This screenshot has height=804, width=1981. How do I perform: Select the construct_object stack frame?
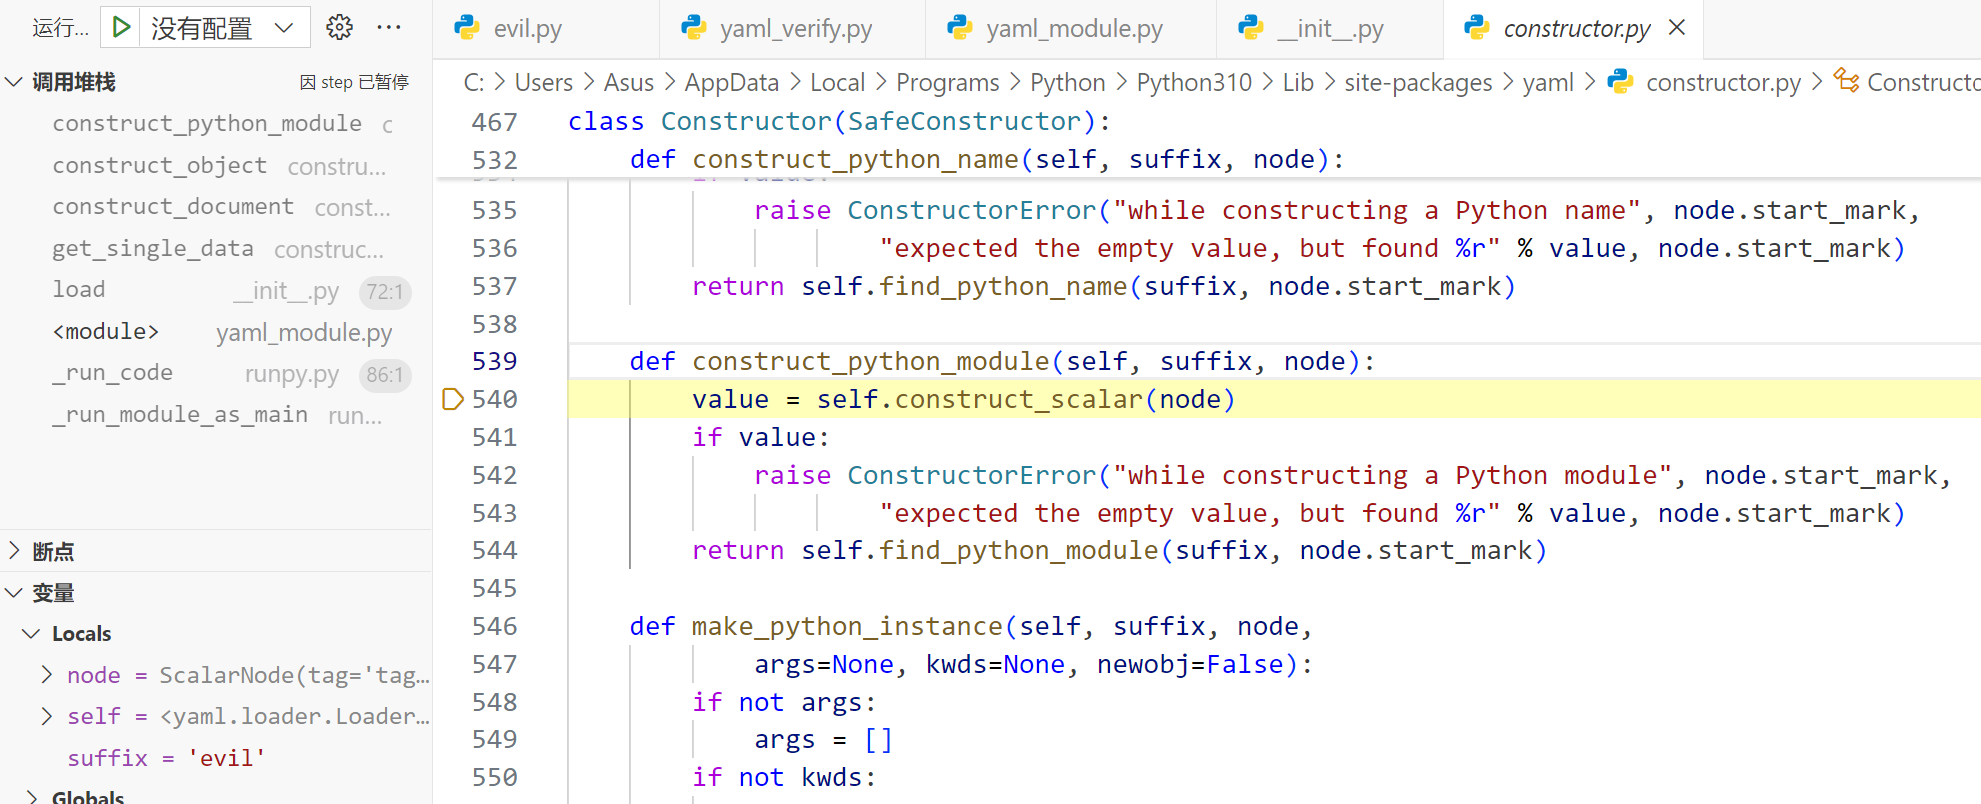click(216, 165)
